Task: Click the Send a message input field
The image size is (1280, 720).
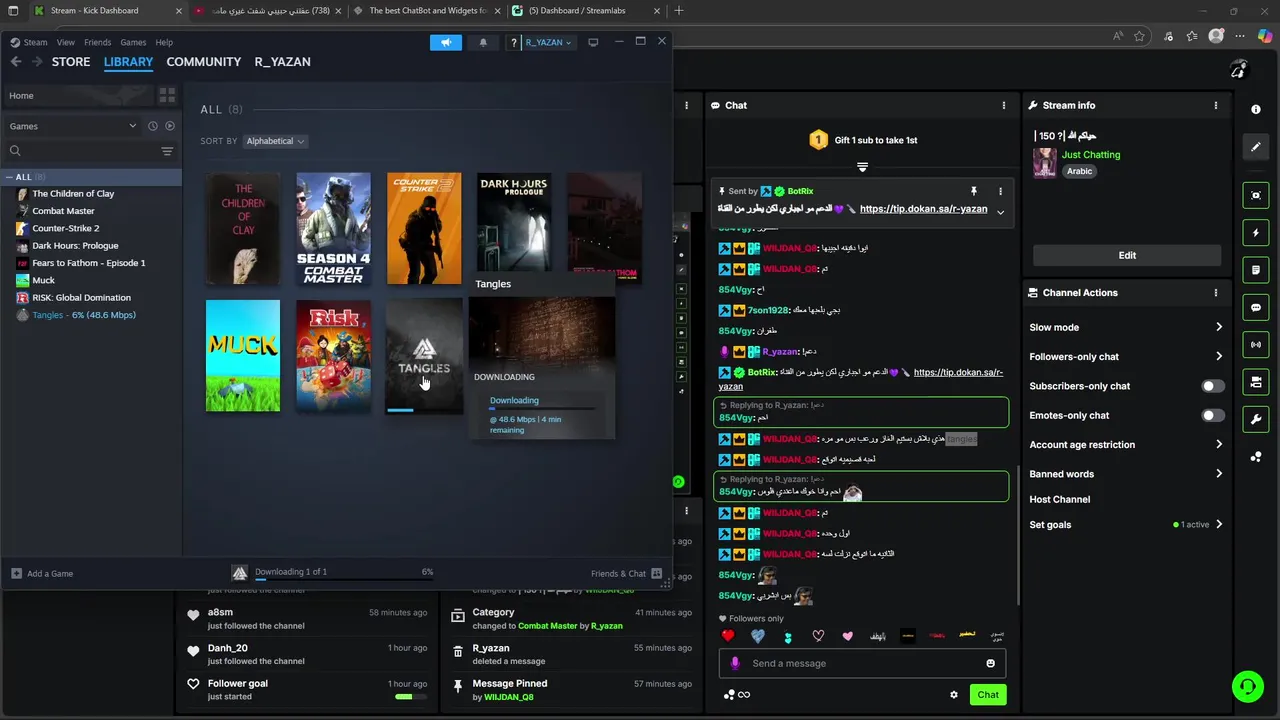Action: tap(862, 663)
